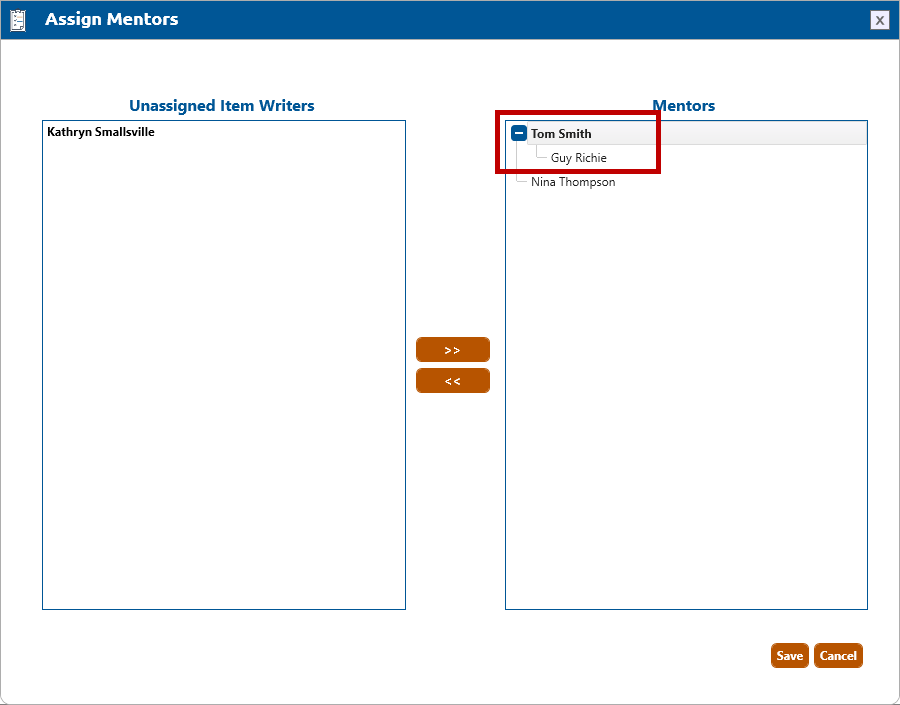Click the tree connector line beside Guy Richie
This screenshot has height=705, width=900.
[541, 158]
